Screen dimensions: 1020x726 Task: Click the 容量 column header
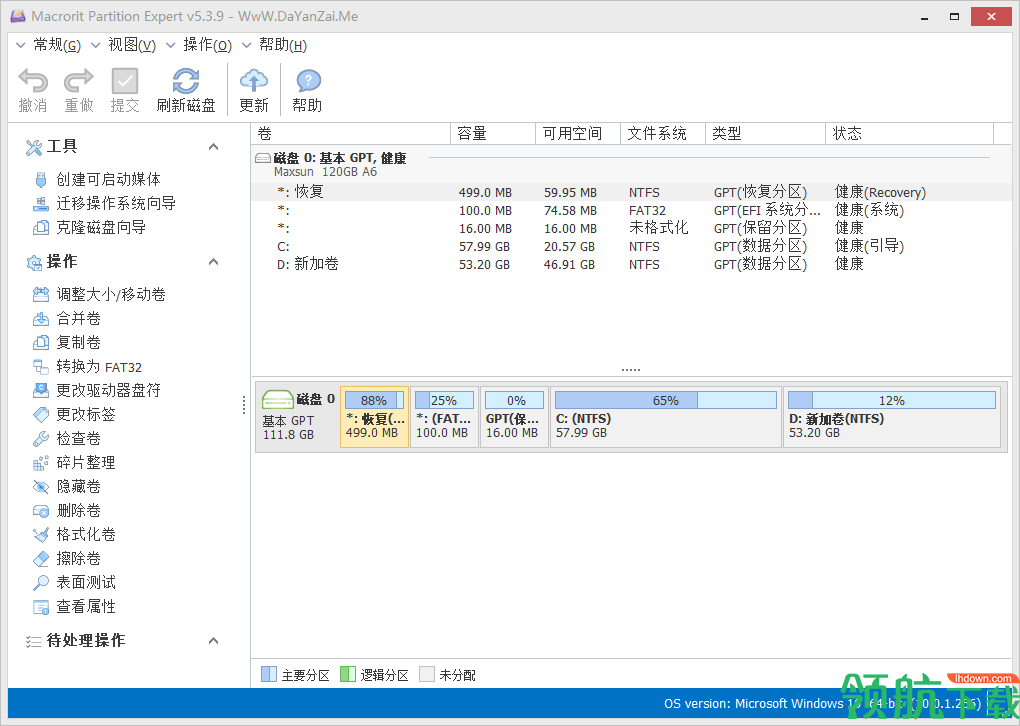pos(492,133)
